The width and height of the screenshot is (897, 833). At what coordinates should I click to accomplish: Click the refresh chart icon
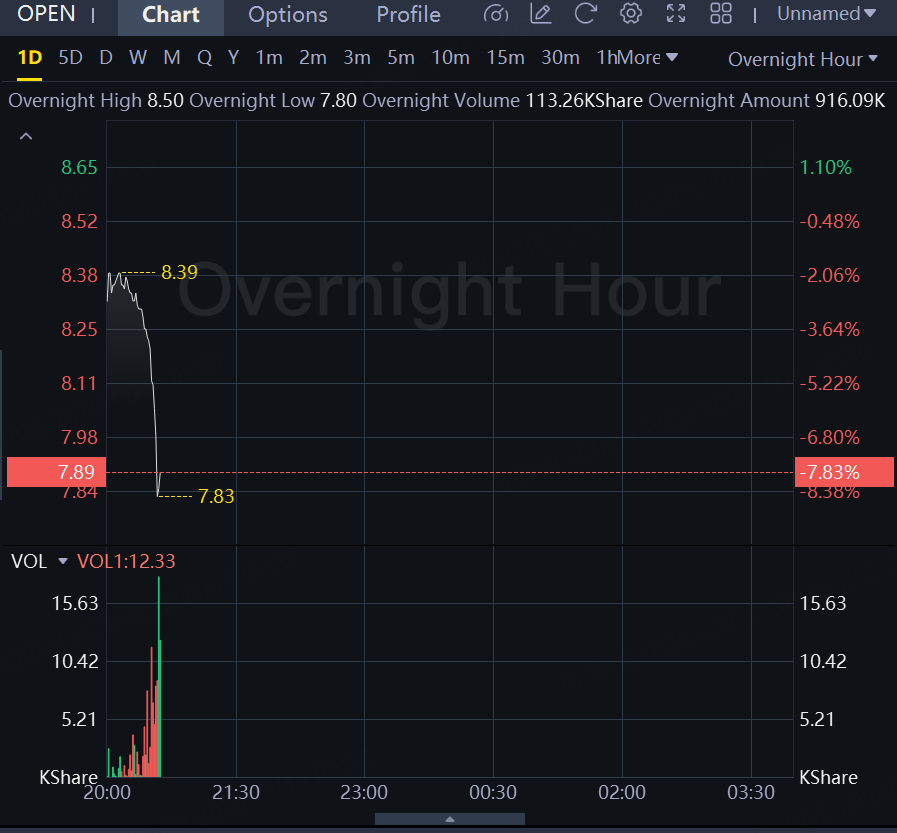point(585,14)
